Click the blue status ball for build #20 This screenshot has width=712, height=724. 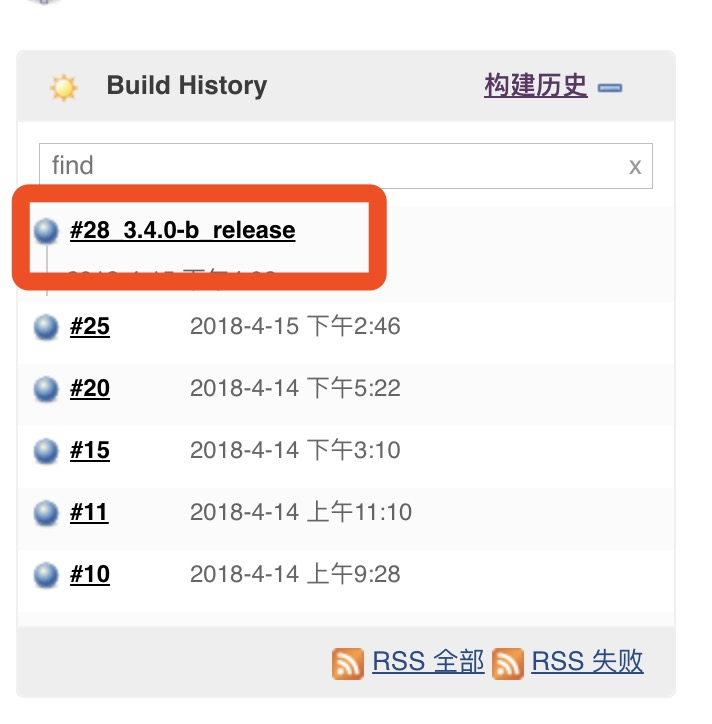coord(46,389)
